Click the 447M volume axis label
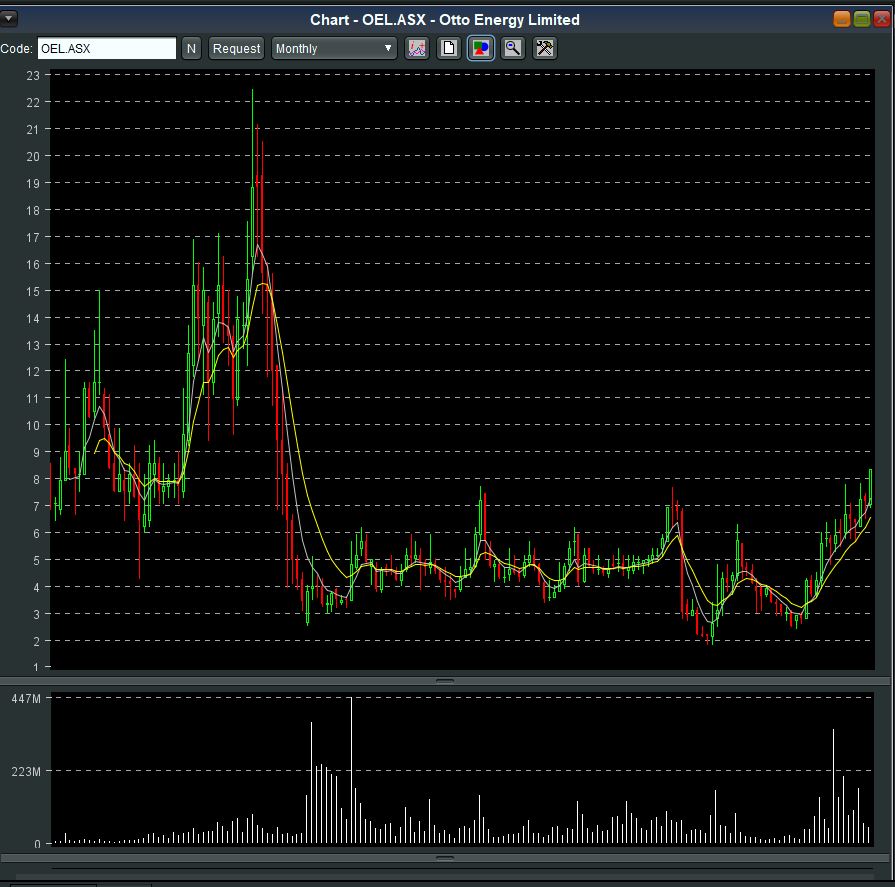 (x=26, y=699)
